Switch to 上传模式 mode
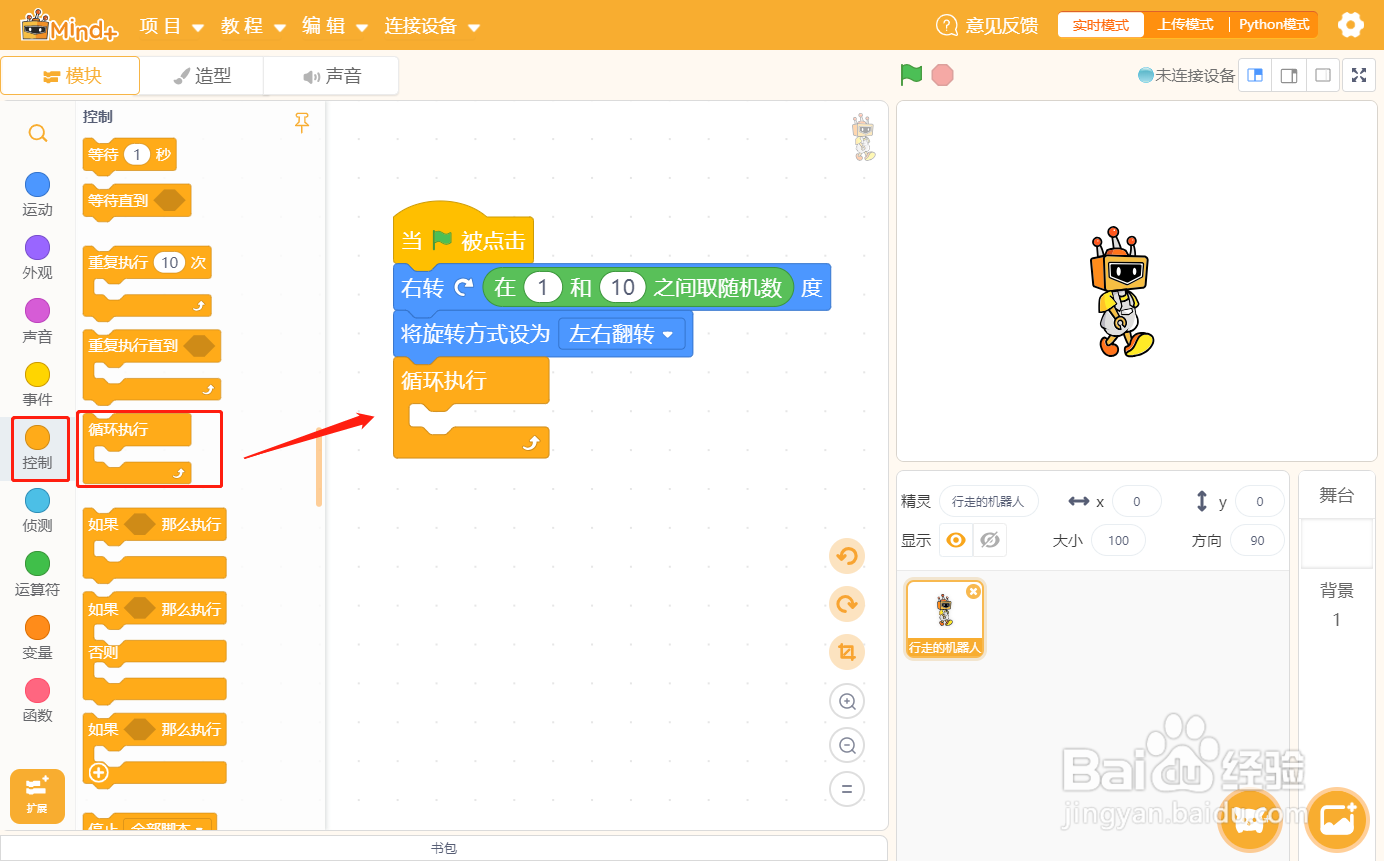The width and height of the screenshot is (1384, 861). (1186, 25)
